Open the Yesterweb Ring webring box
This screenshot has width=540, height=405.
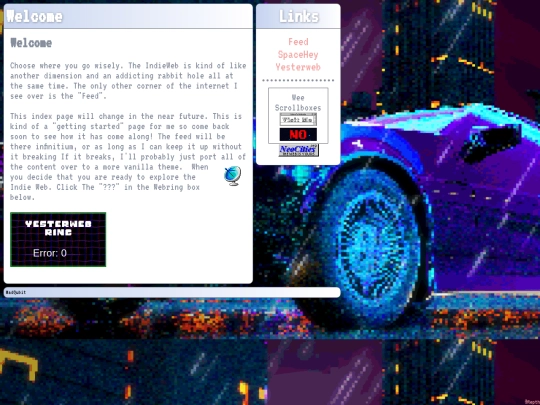58,239
